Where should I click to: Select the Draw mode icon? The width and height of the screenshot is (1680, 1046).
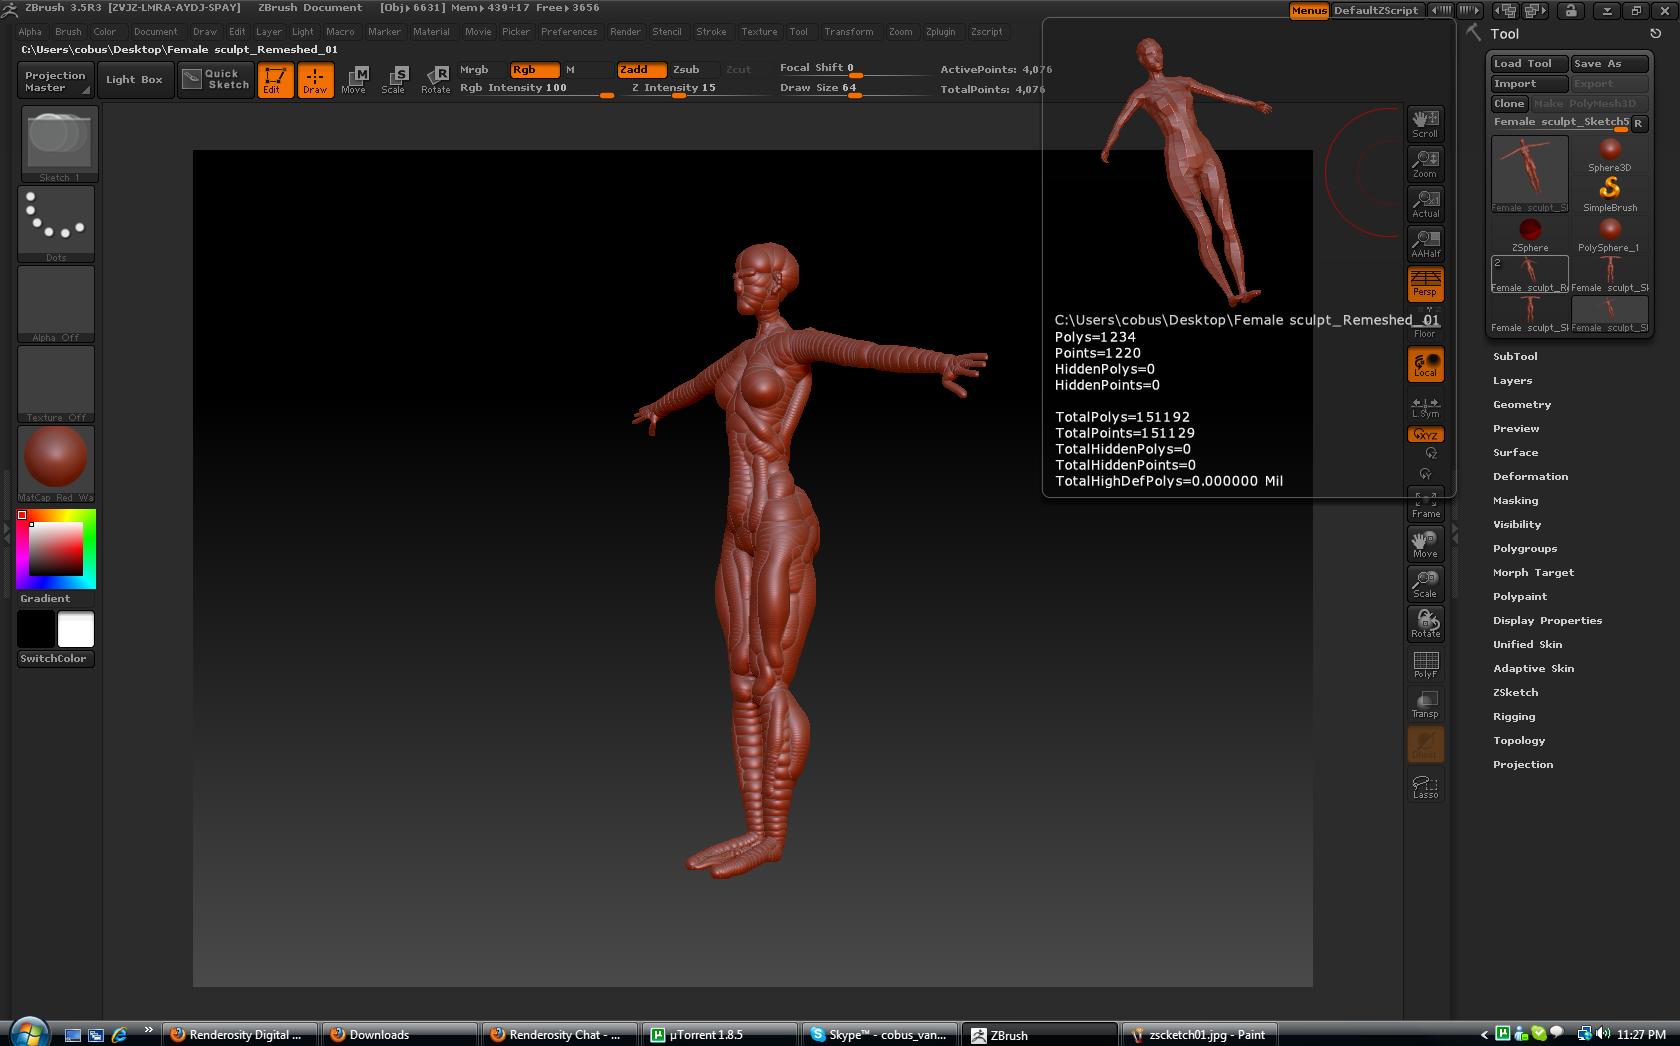[315, 80]
